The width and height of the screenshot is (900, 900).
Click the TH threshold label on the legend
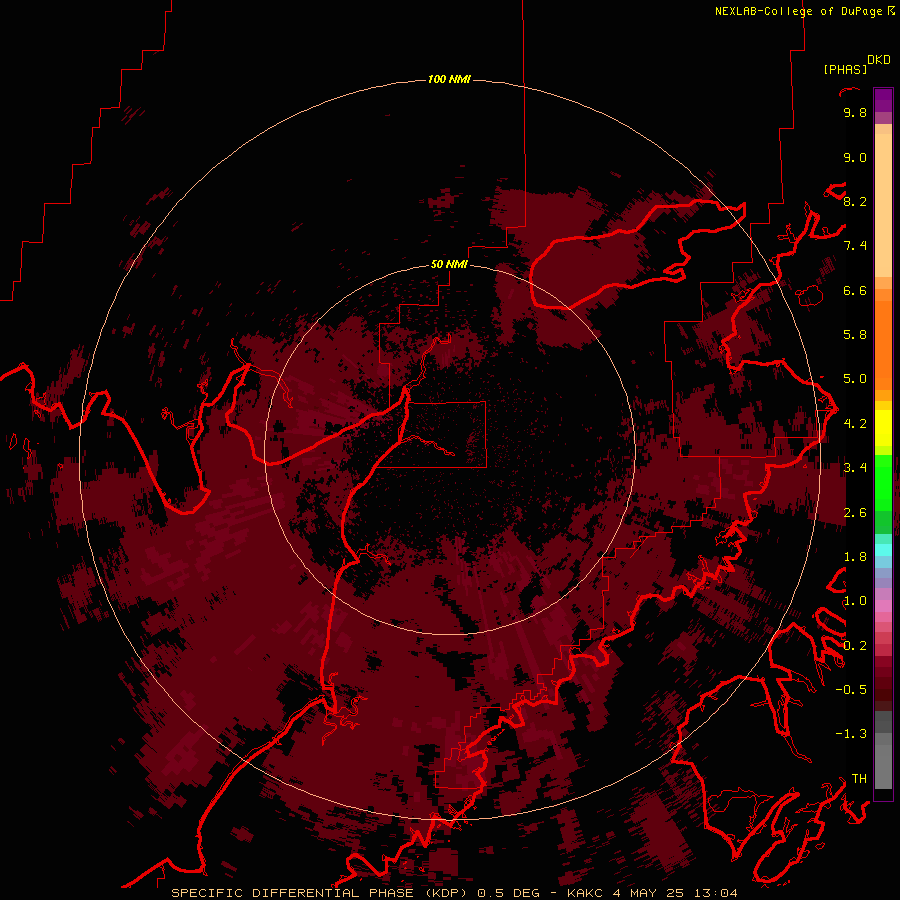859,779
